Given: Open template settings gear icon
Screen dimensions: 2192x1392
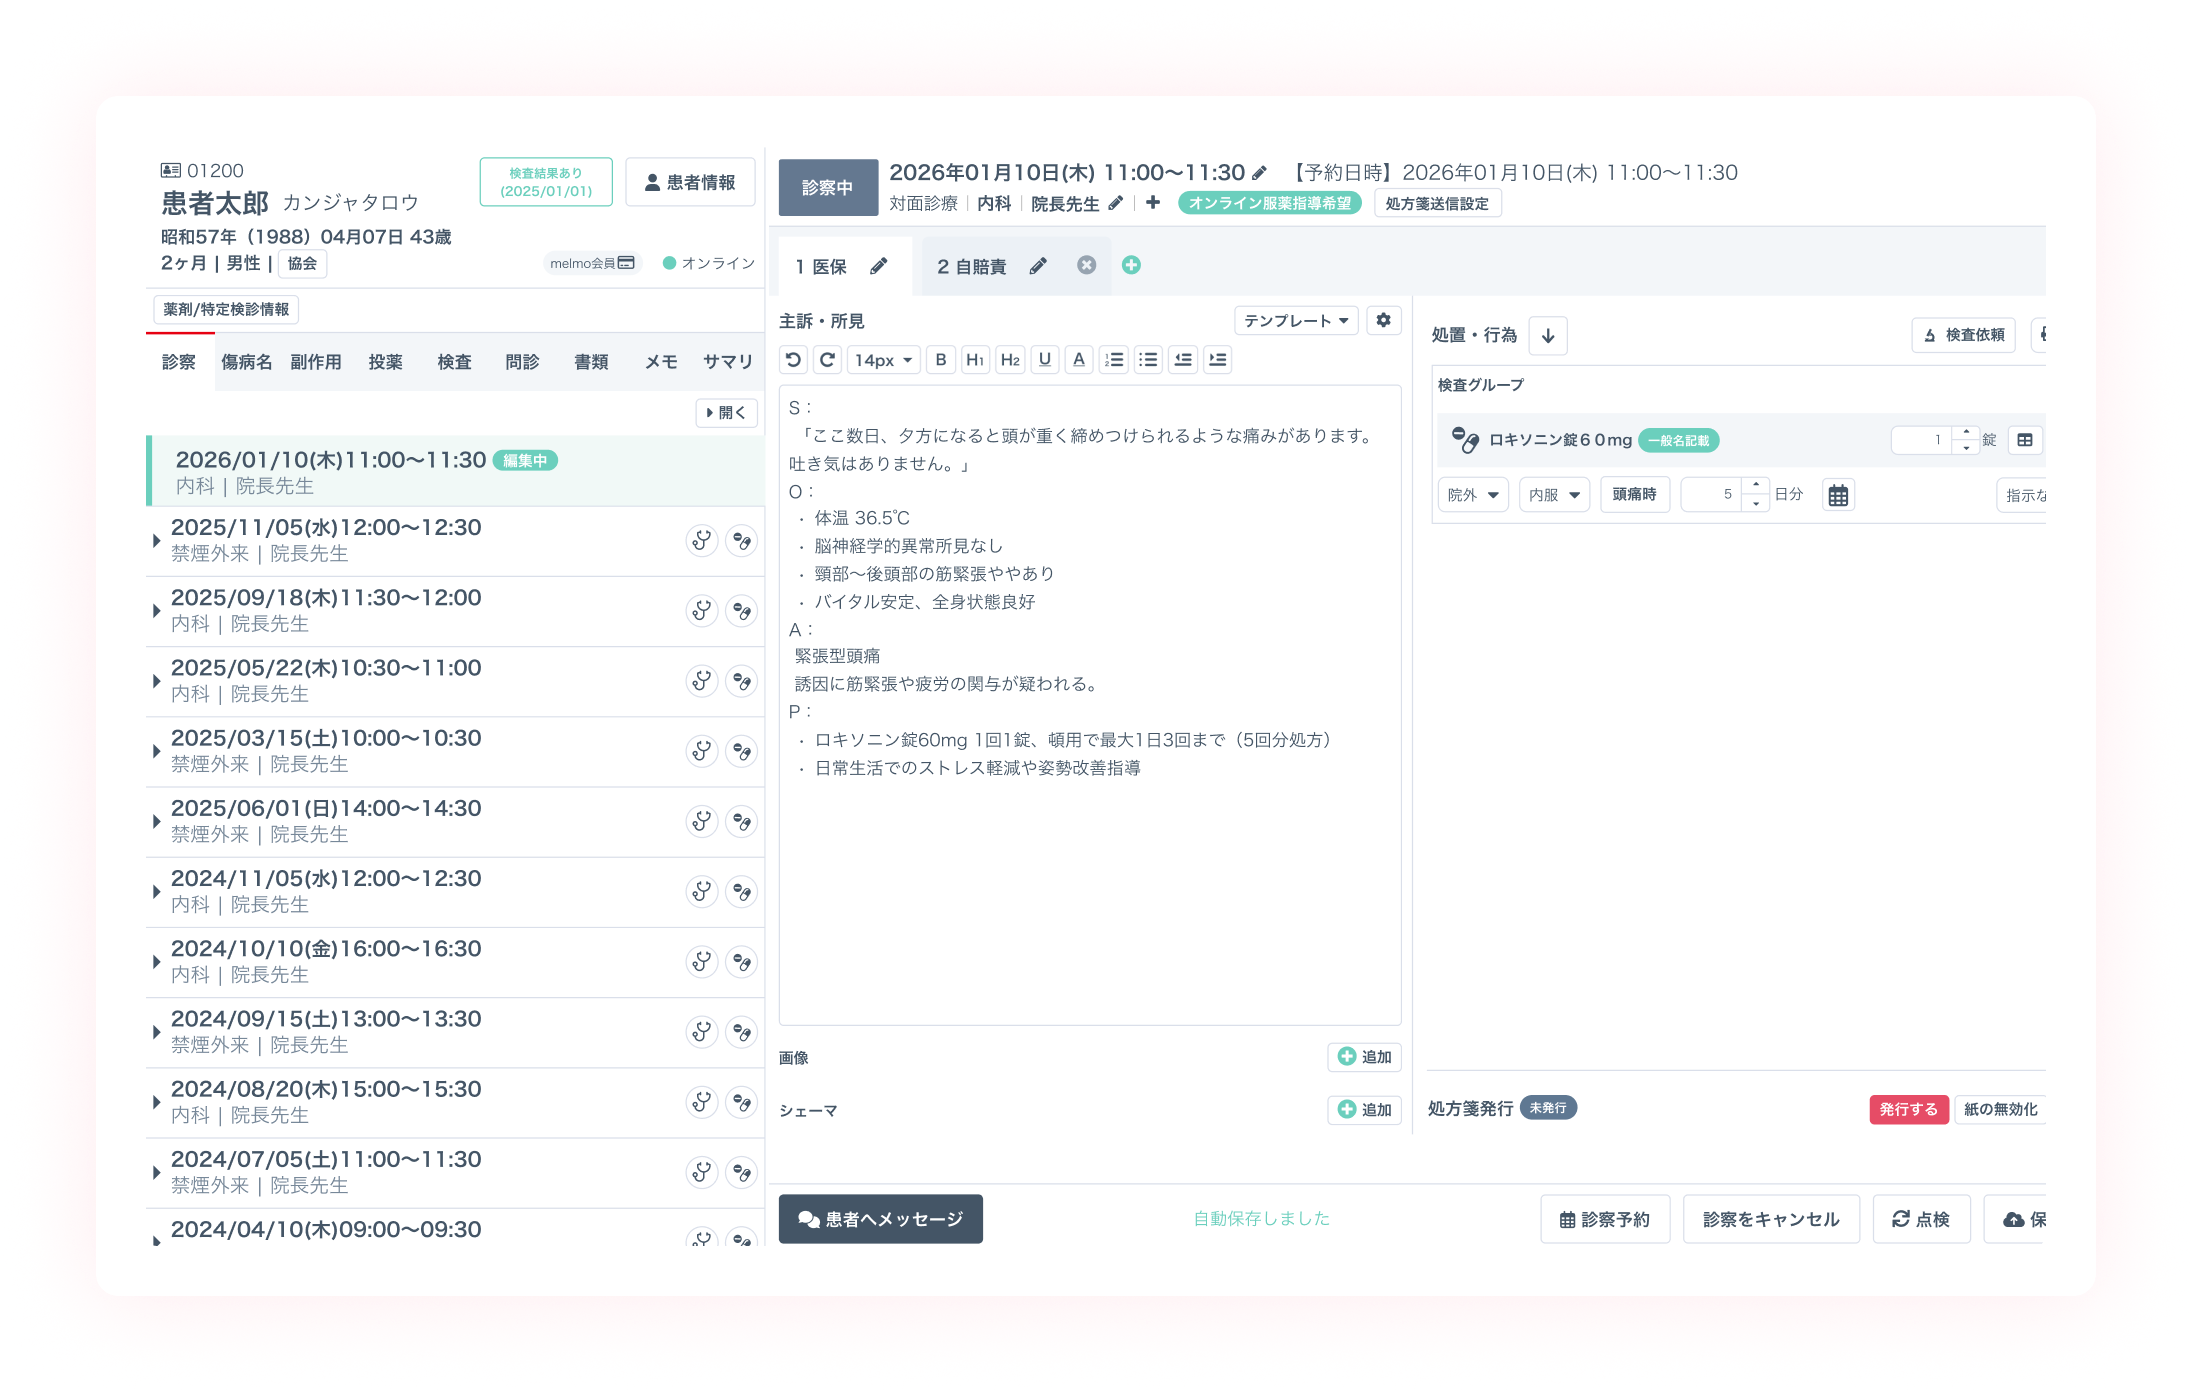Looking at the screenshot, I should click(1383, 321).
